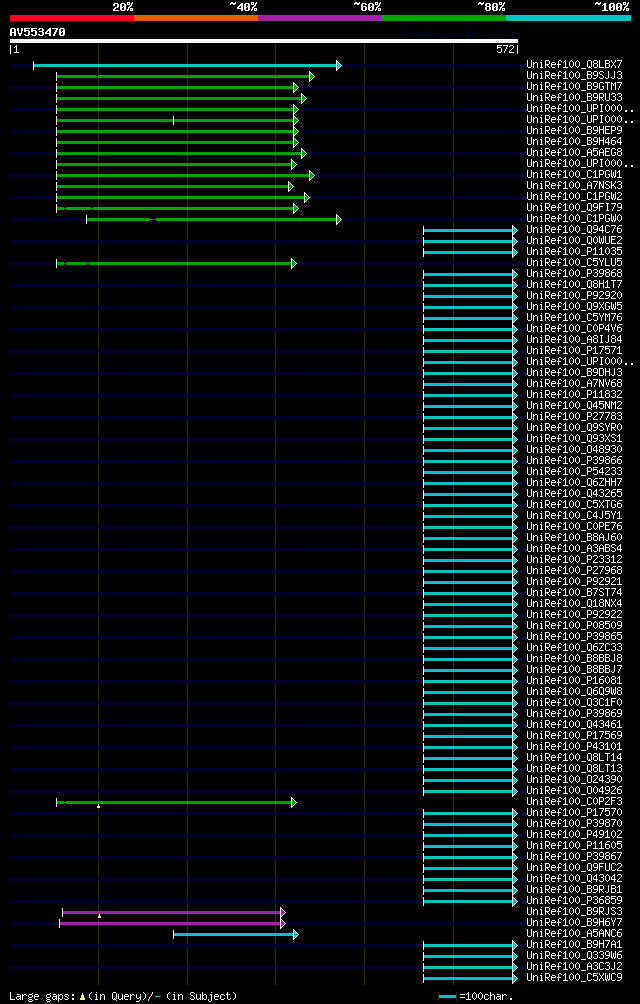The image size is (640, 1004).
Task: Select the UniRef100_Q9FI79 hit label
Action: tap(574, 207)
